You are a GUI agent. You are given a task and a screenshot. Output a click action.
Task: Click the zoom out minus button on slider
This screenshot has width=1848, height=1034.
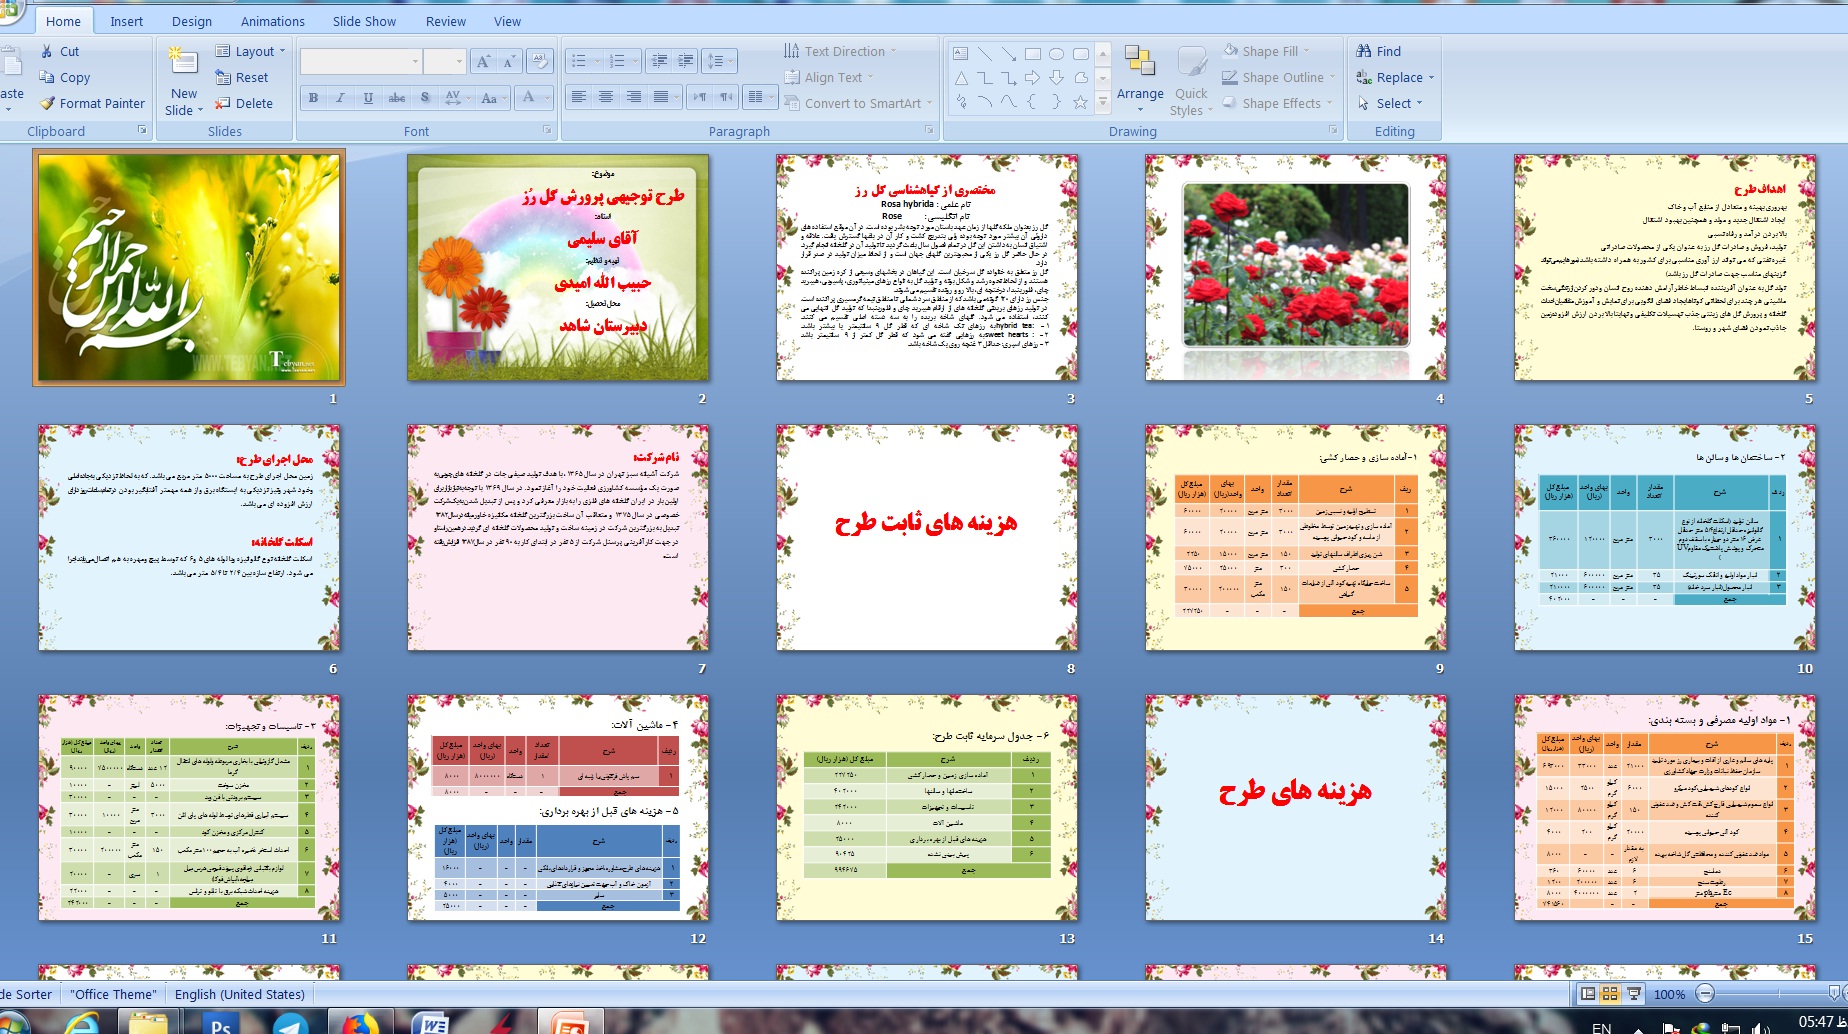pos(1705,994)
